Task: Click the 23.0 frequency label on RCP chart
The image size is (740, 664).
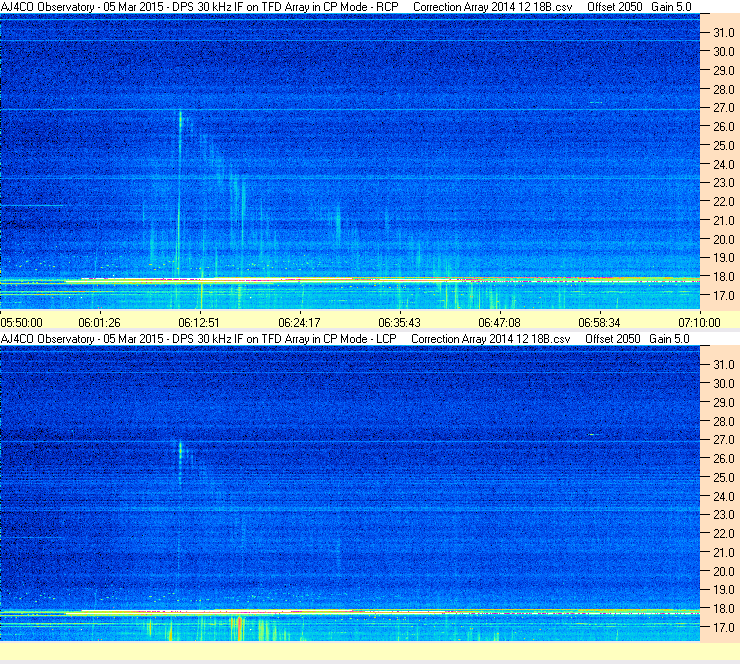Action: (723, 183)
